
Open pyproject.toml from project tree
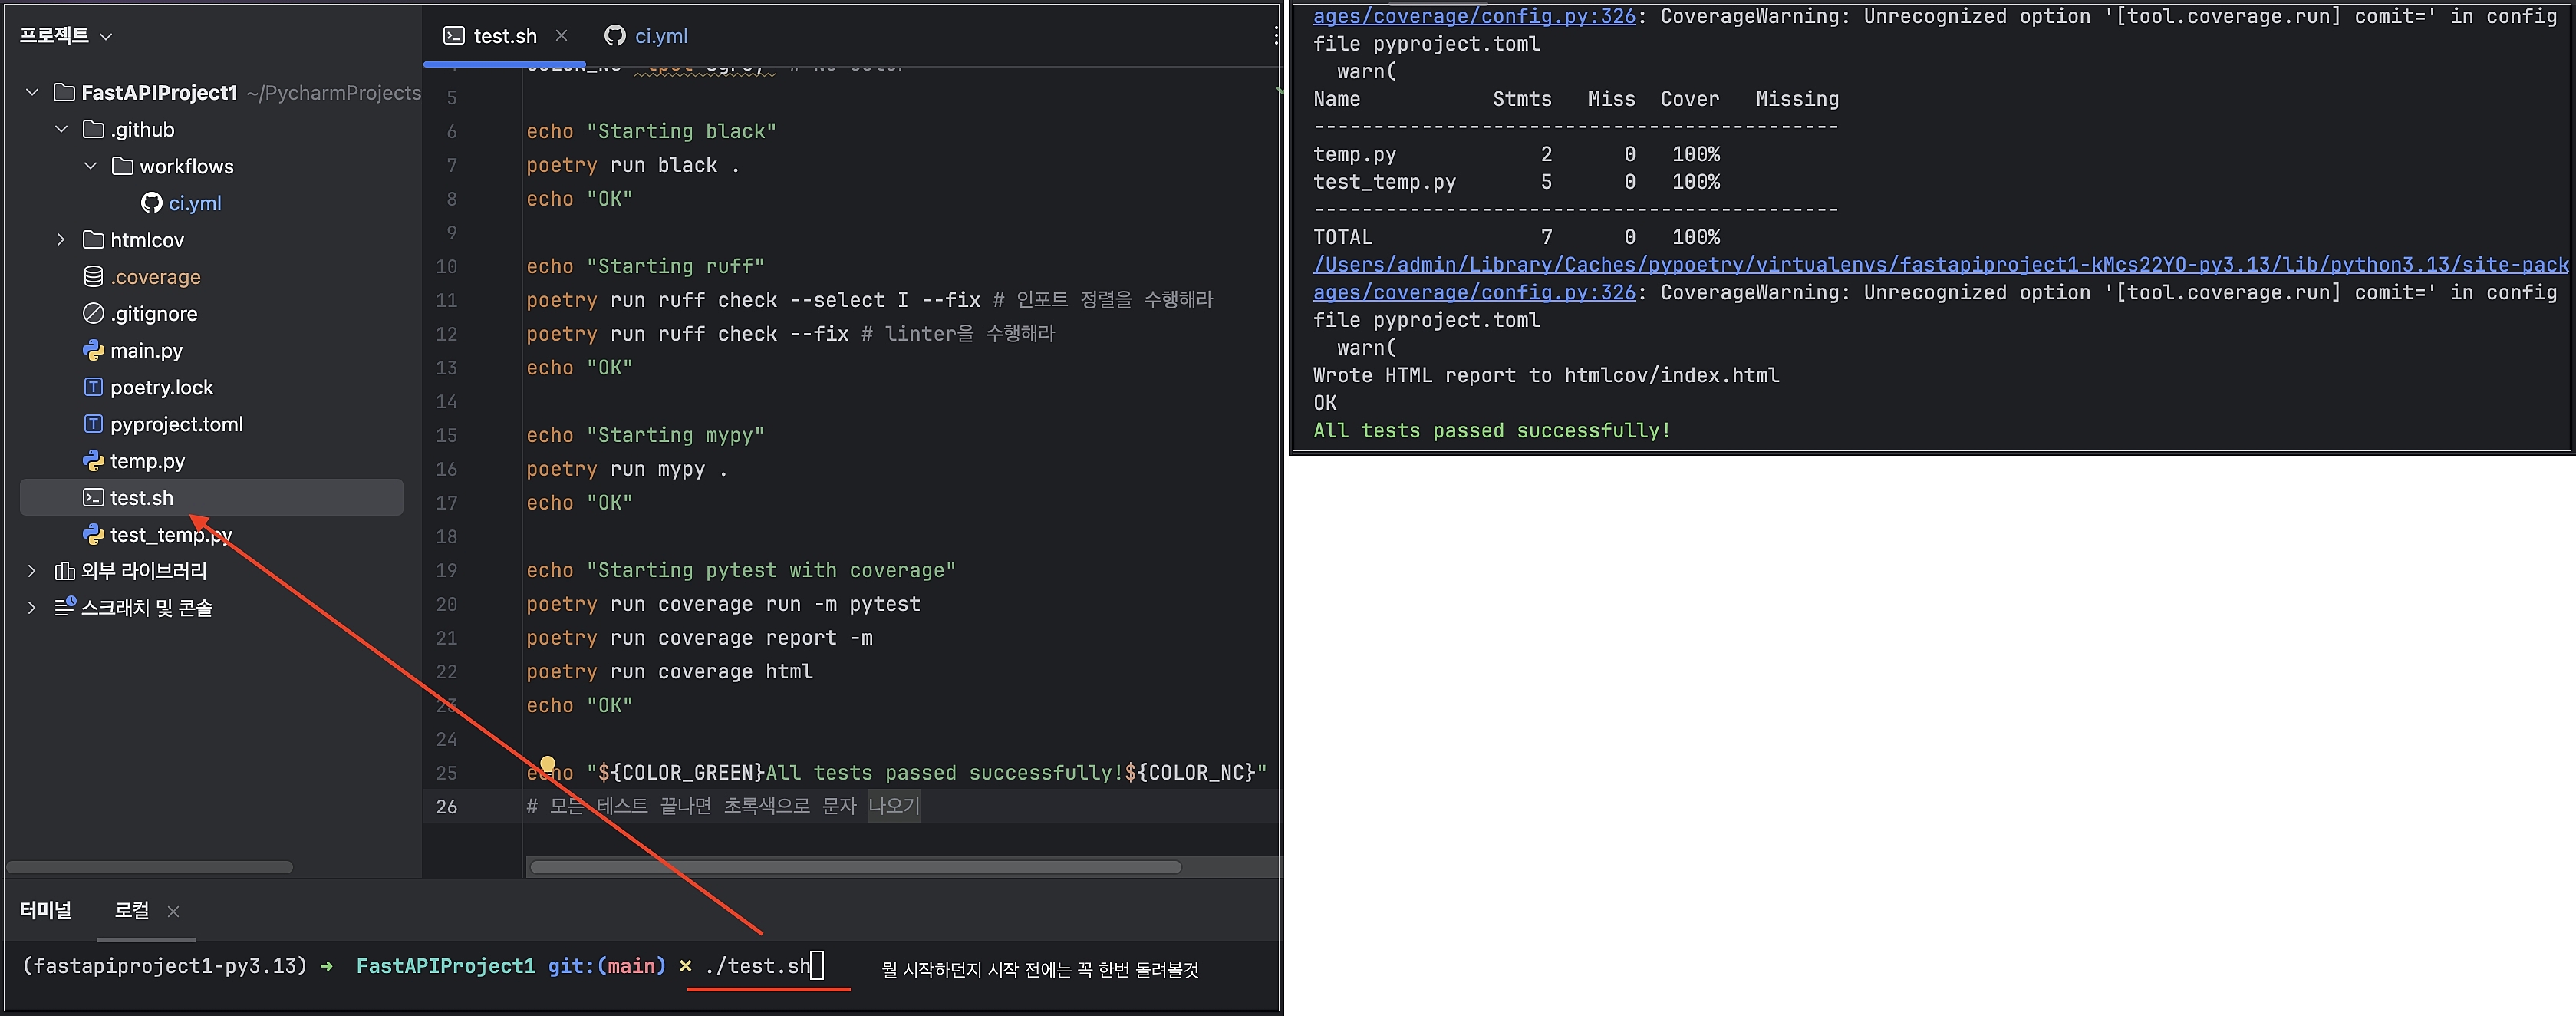coord(176,424)
